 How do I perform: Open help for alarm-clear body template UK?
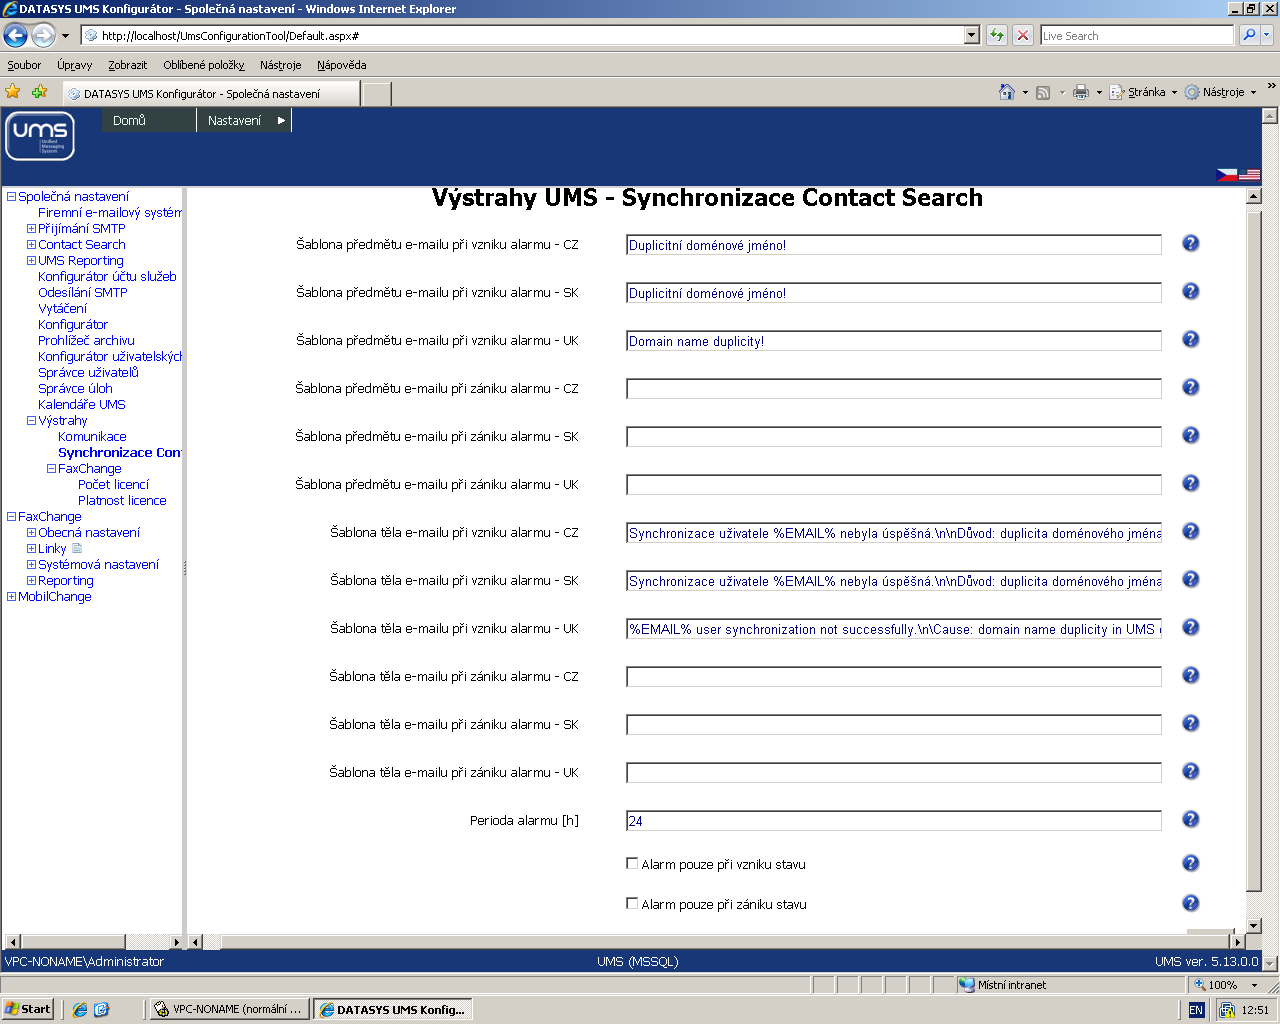click(1190, 771)
